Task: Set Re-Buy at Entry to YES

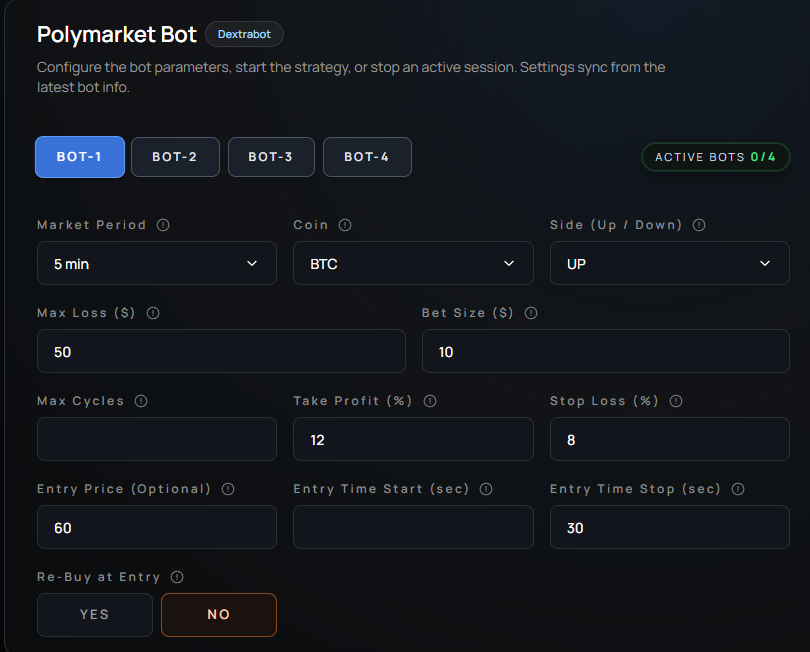Action: click(x=95, y=615)
